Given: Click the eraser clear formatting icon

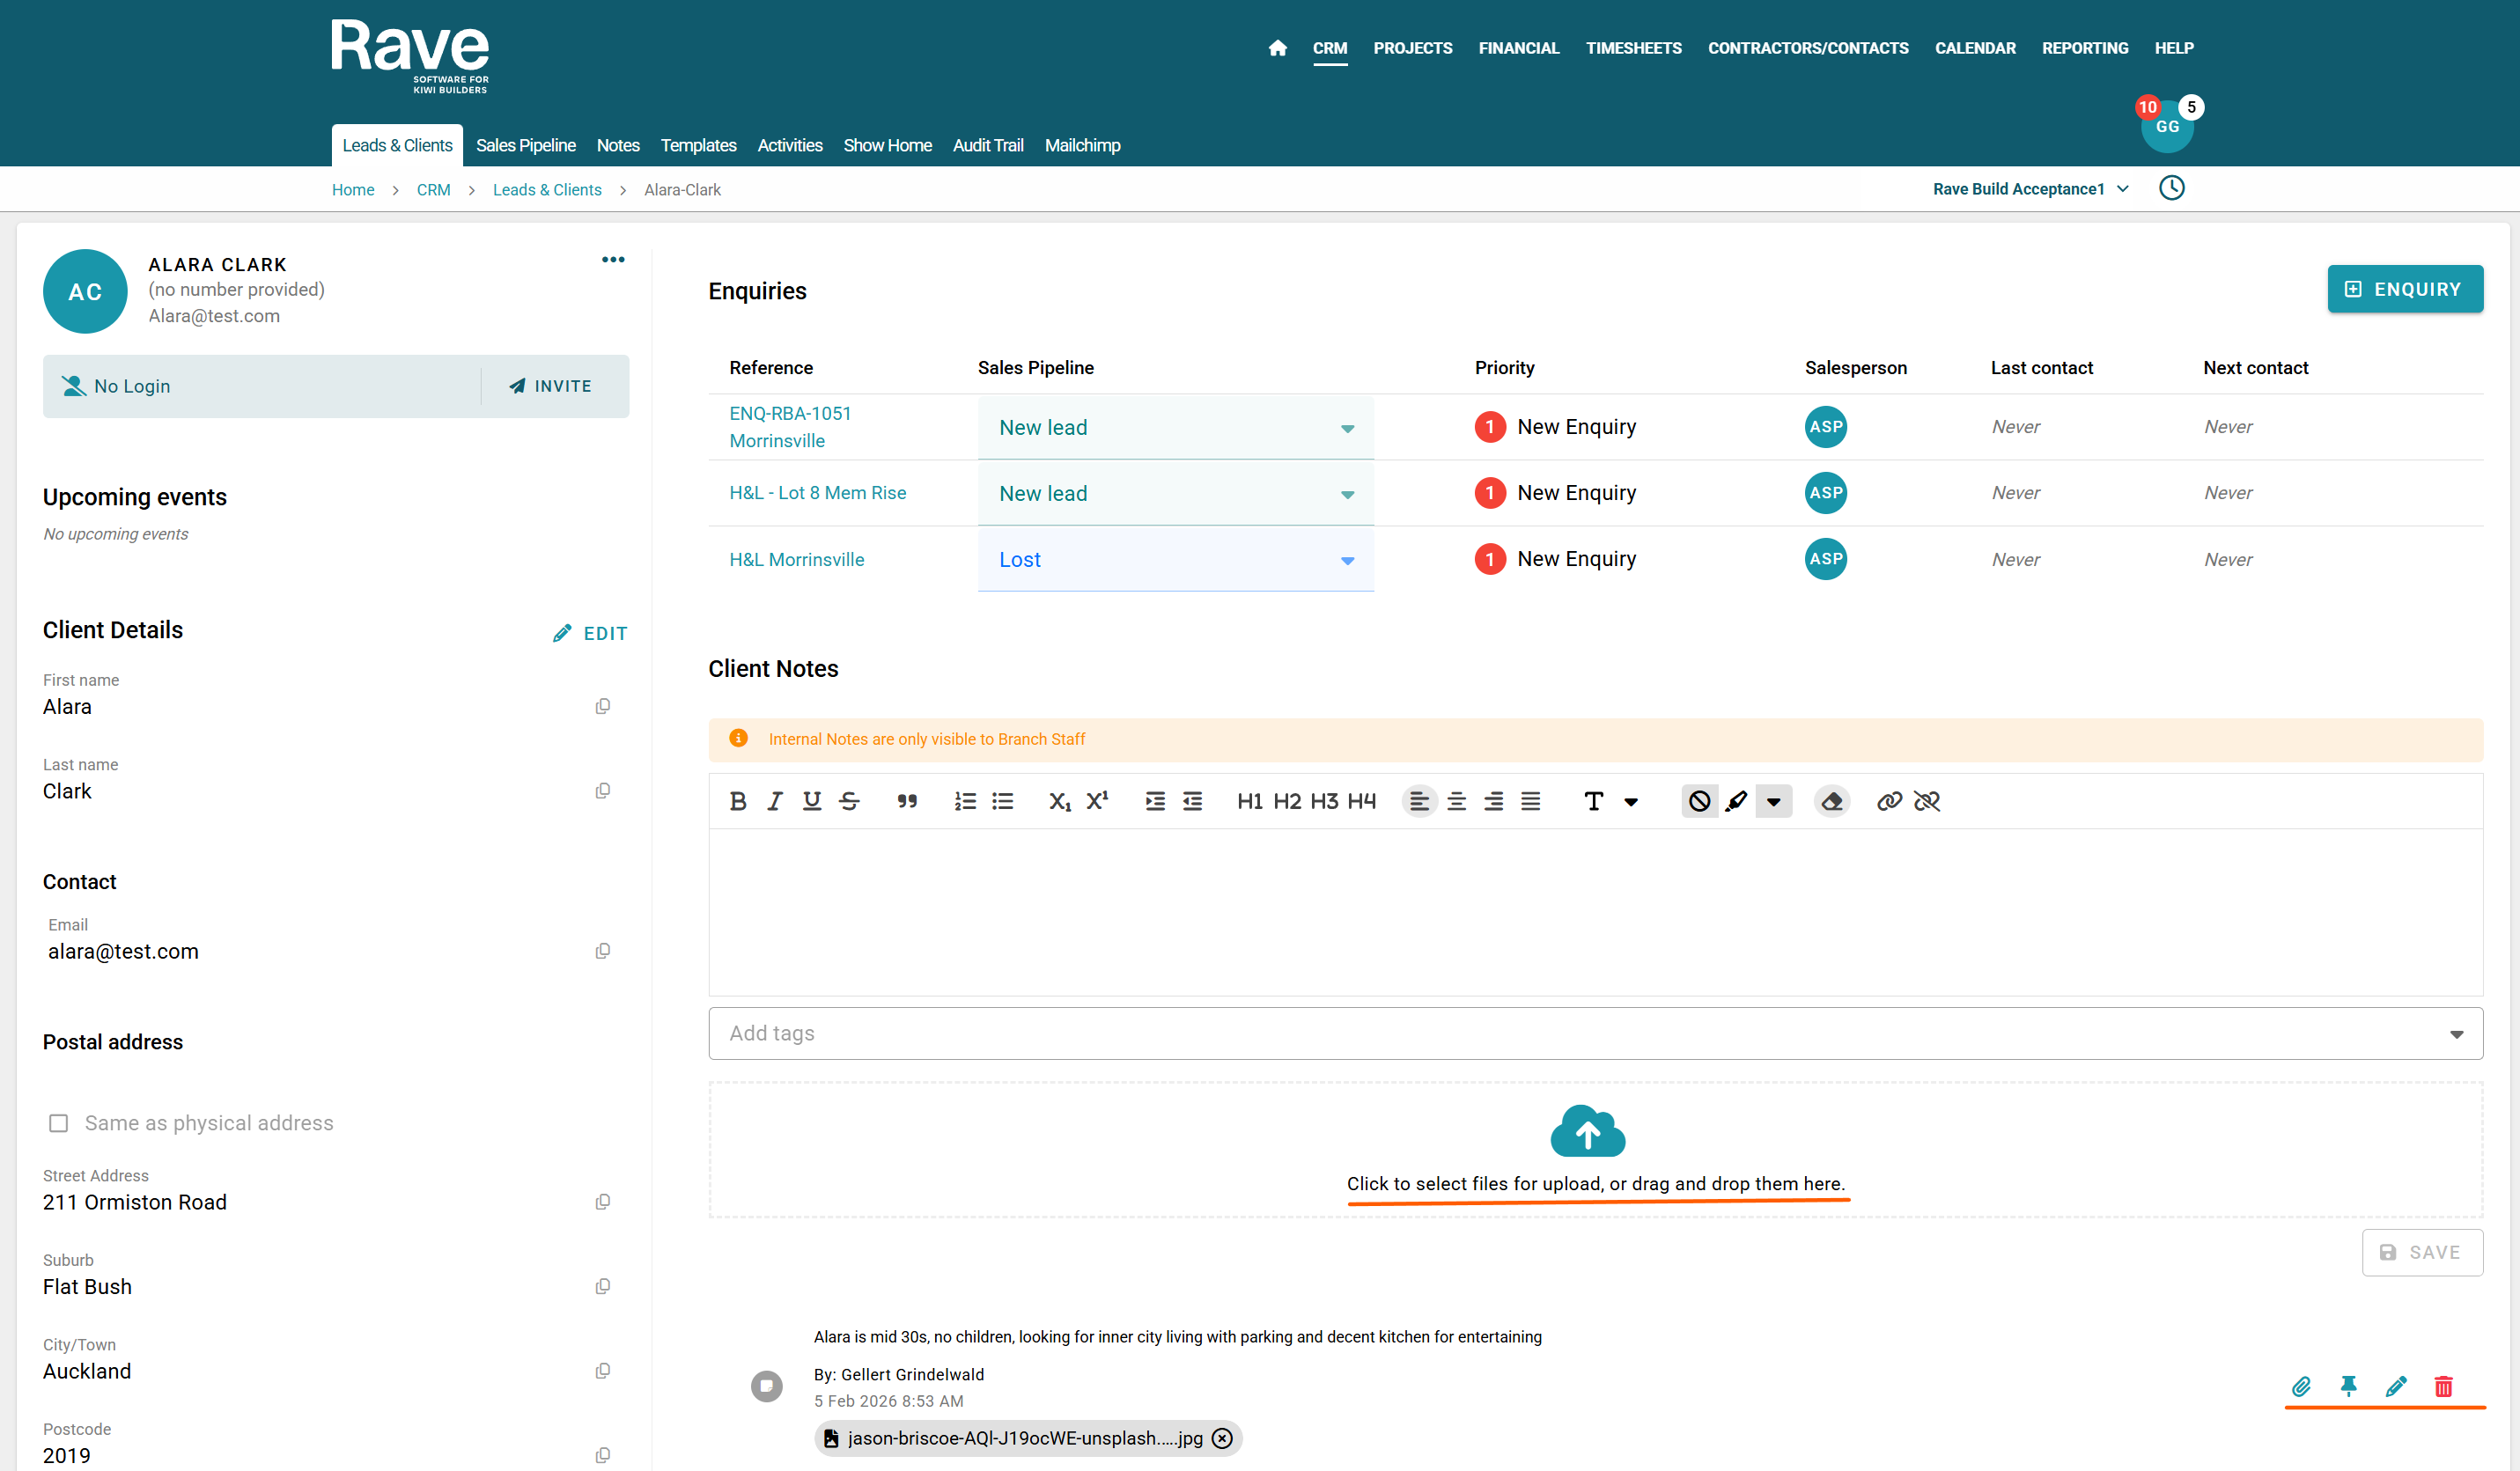Looking at the screenshot, I should point(1831,801).
